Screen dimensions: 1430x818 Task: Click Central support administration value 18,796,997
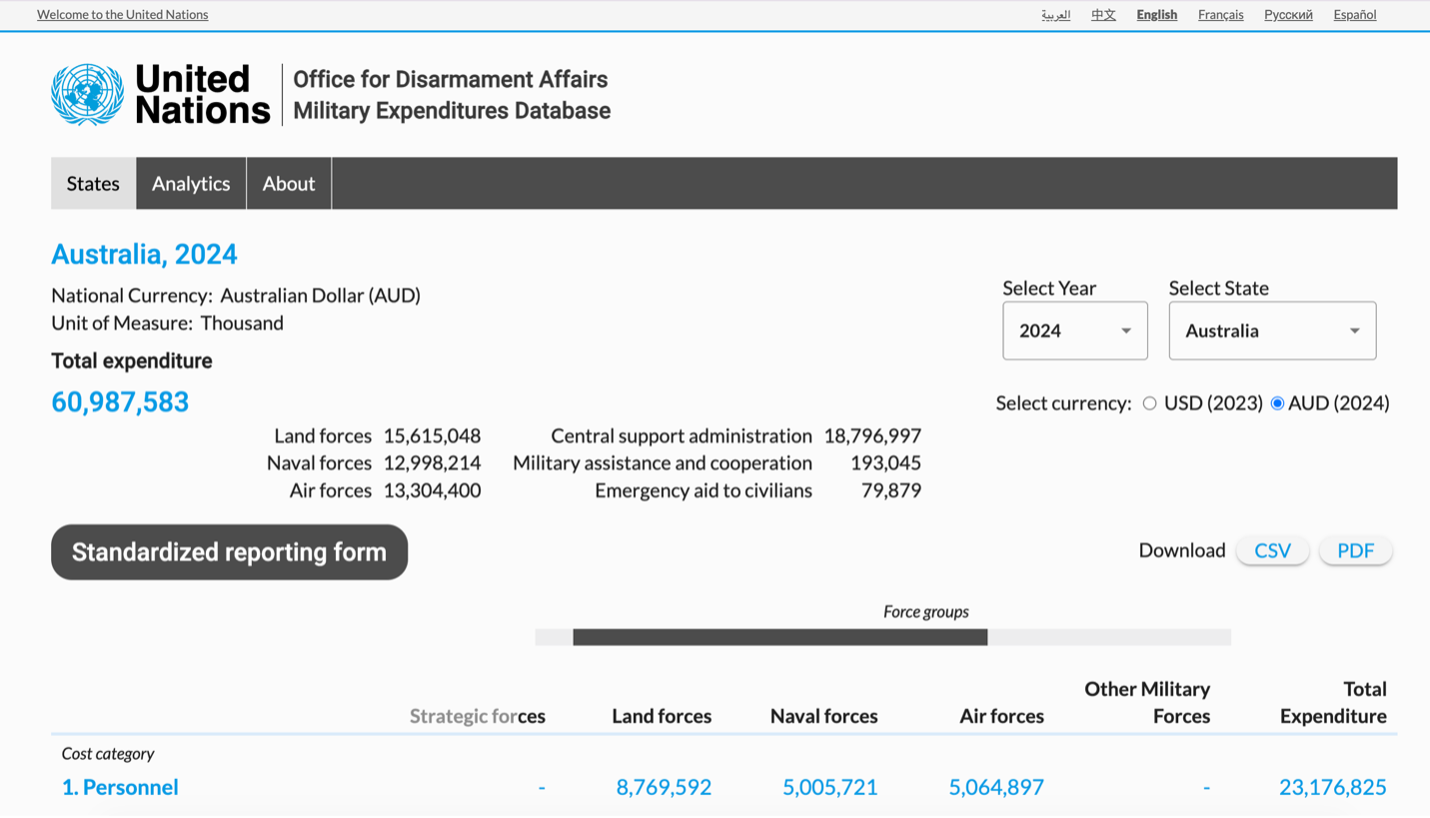[873, 436]
